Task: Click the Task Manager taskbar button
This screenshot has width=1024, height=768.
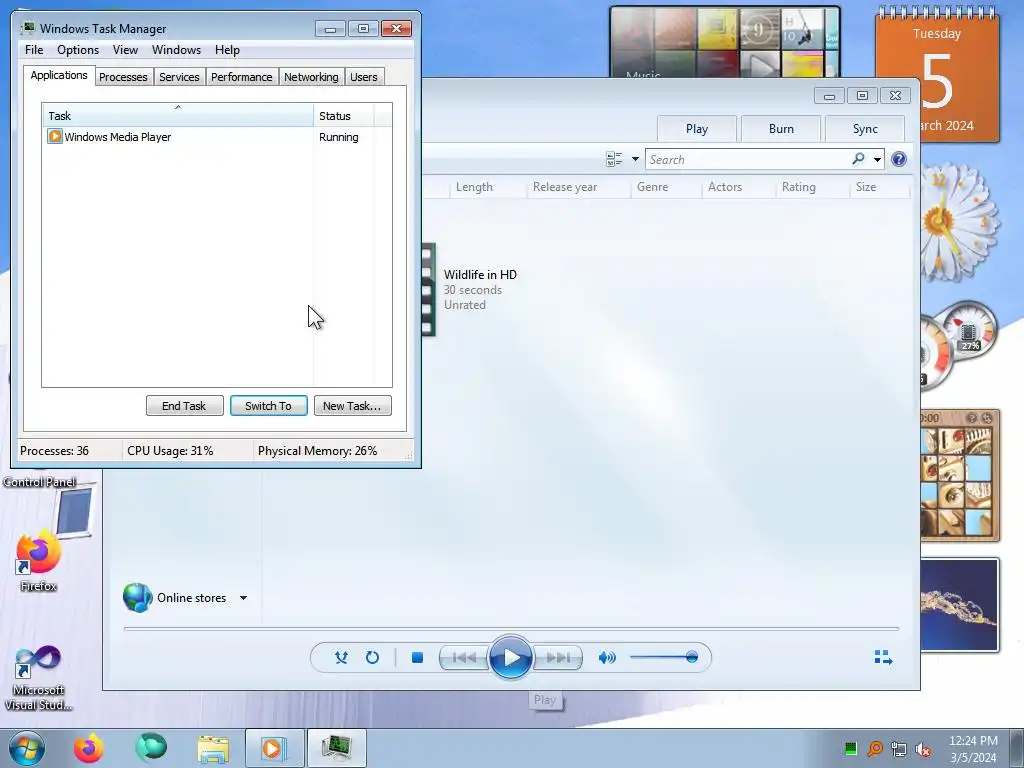Action: pos(336,748)
